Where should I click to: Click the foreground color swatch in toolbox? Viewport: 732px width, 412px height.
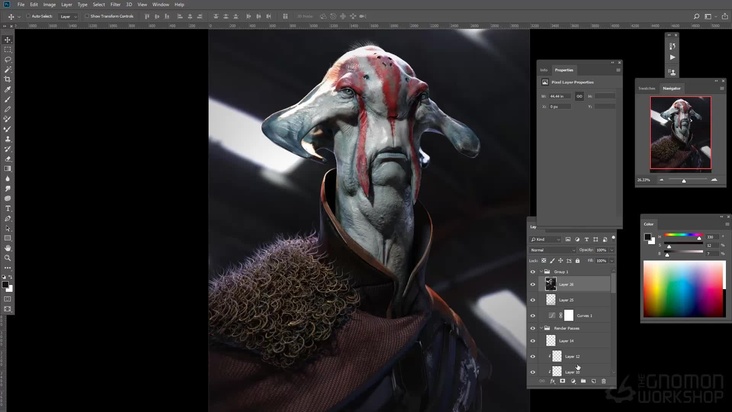coord(5,284)
